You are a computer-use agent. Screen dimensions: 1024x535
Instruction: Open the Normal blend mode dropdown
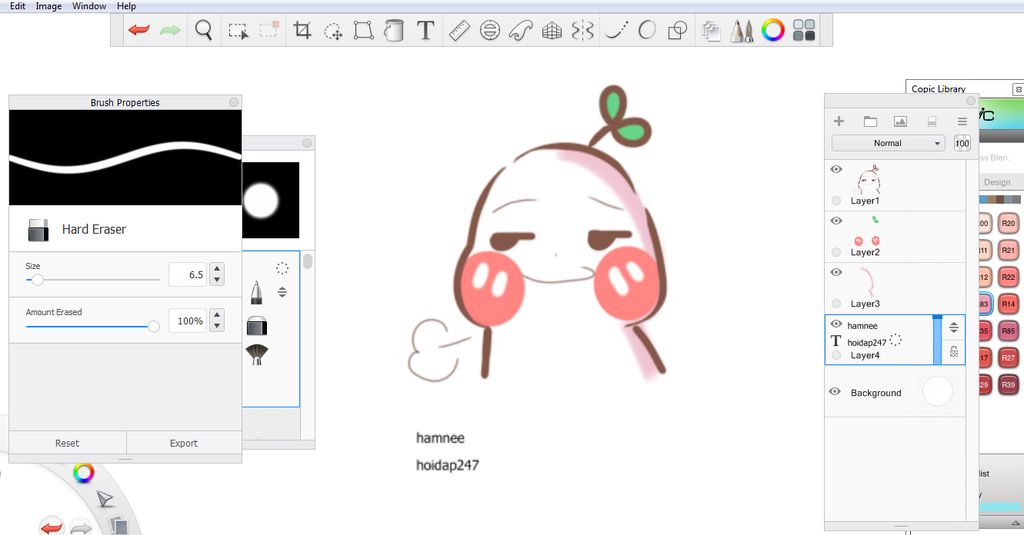888,143
